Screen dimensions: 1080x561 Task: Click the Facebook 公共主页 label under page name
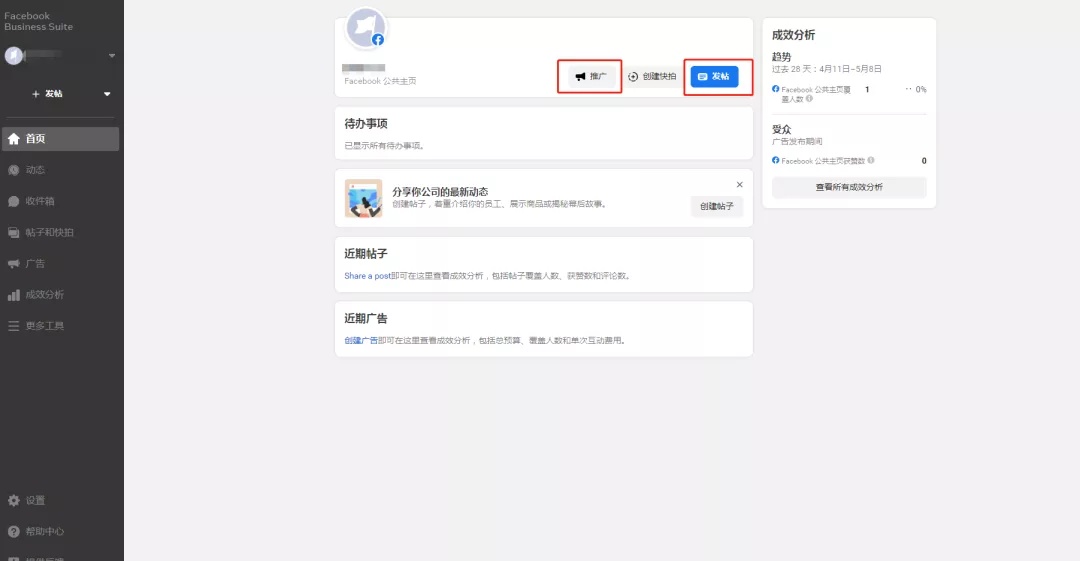(x=380, y=81)
